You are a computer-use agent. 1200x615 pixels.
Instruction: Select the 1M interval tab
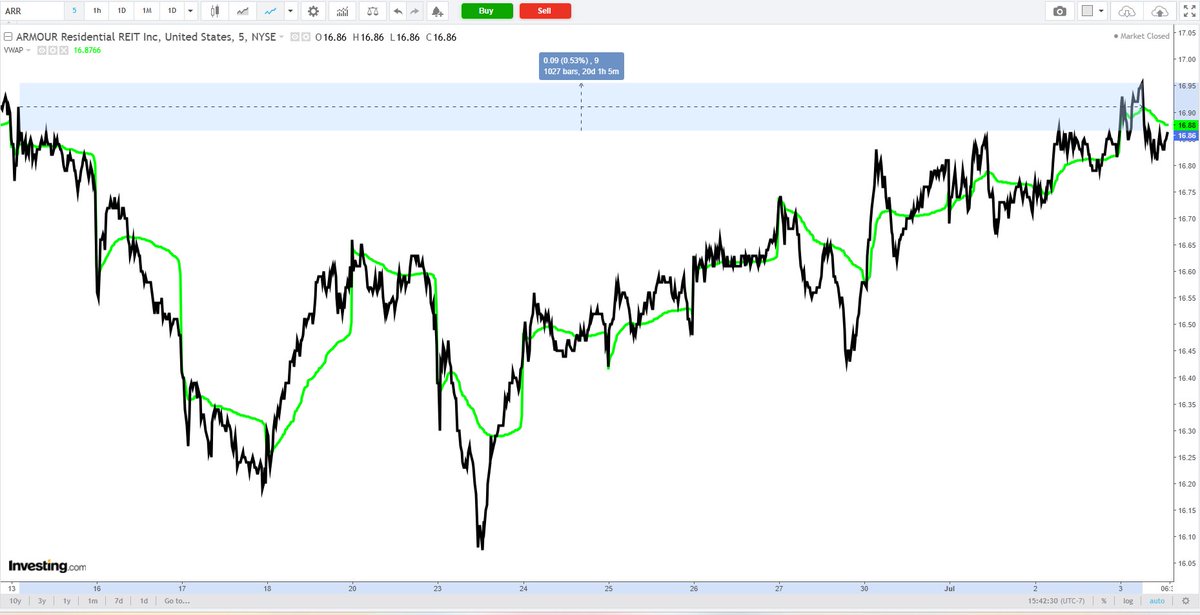[x=145, y=10]
